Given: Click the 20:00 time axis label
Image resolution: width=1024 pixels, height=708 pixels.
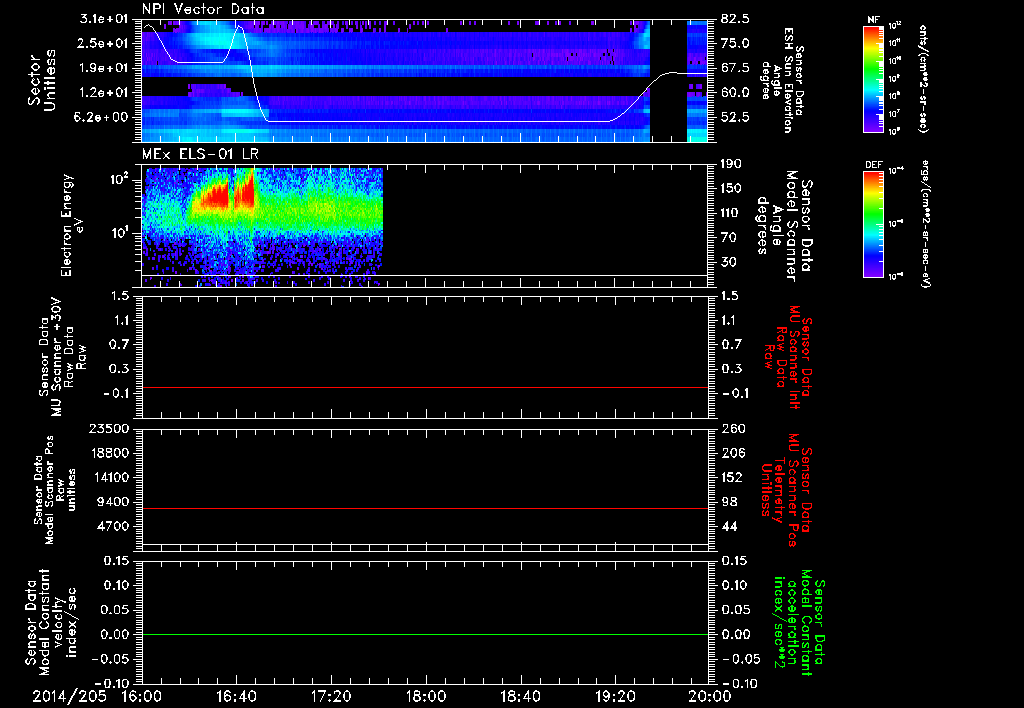Looking at the screenshot, I should click(710, 696).
